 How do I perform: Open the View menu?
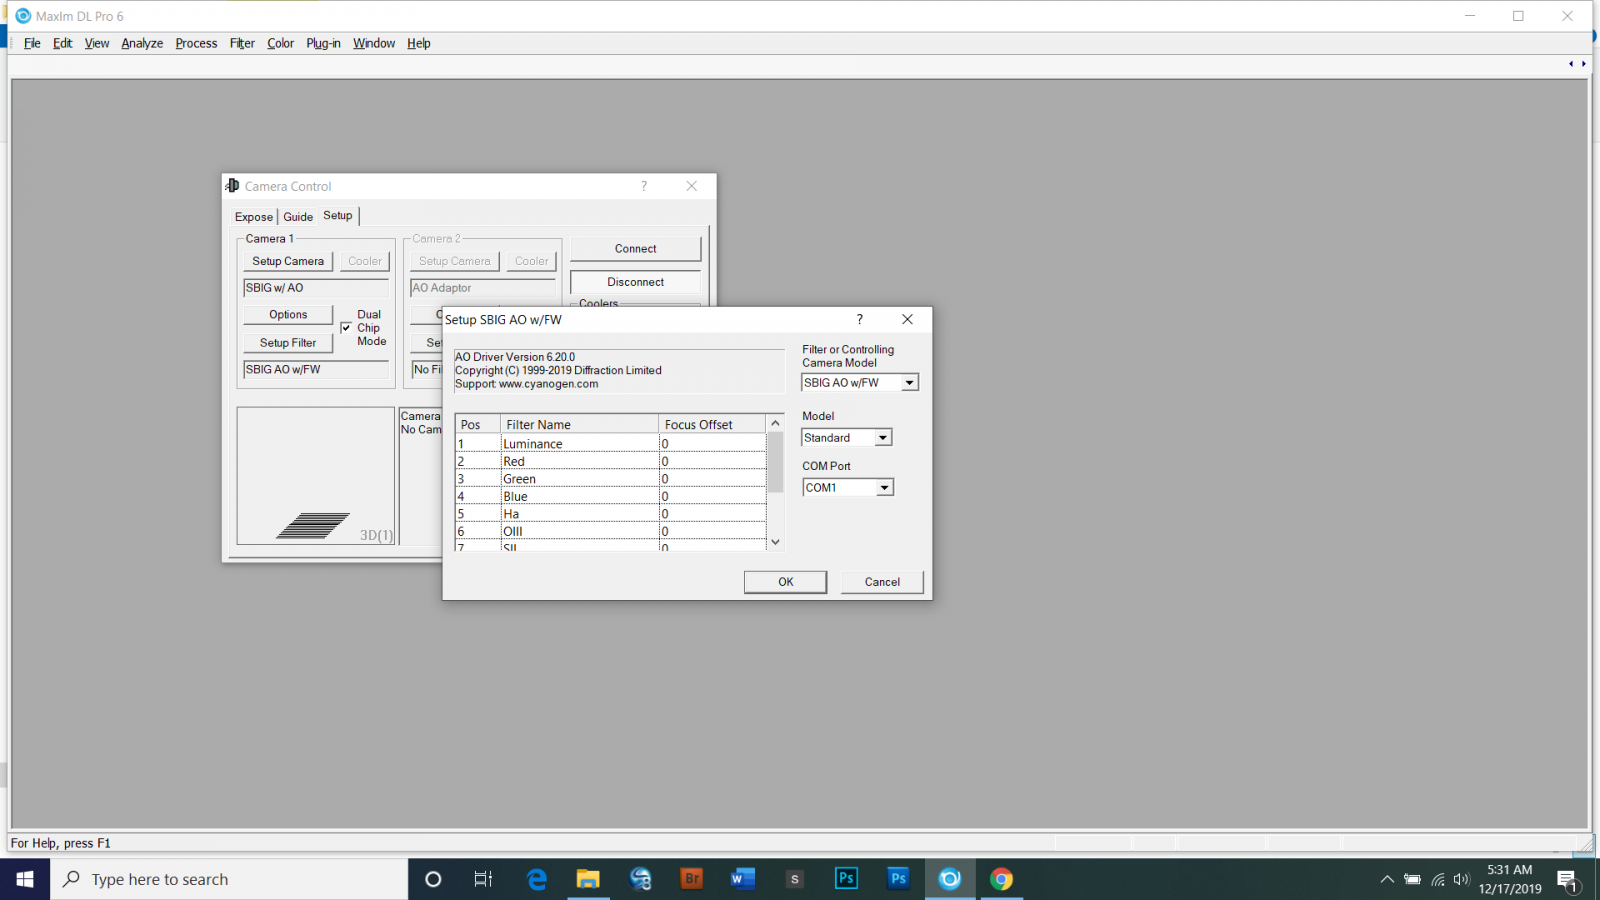click(x=97, y=43)
